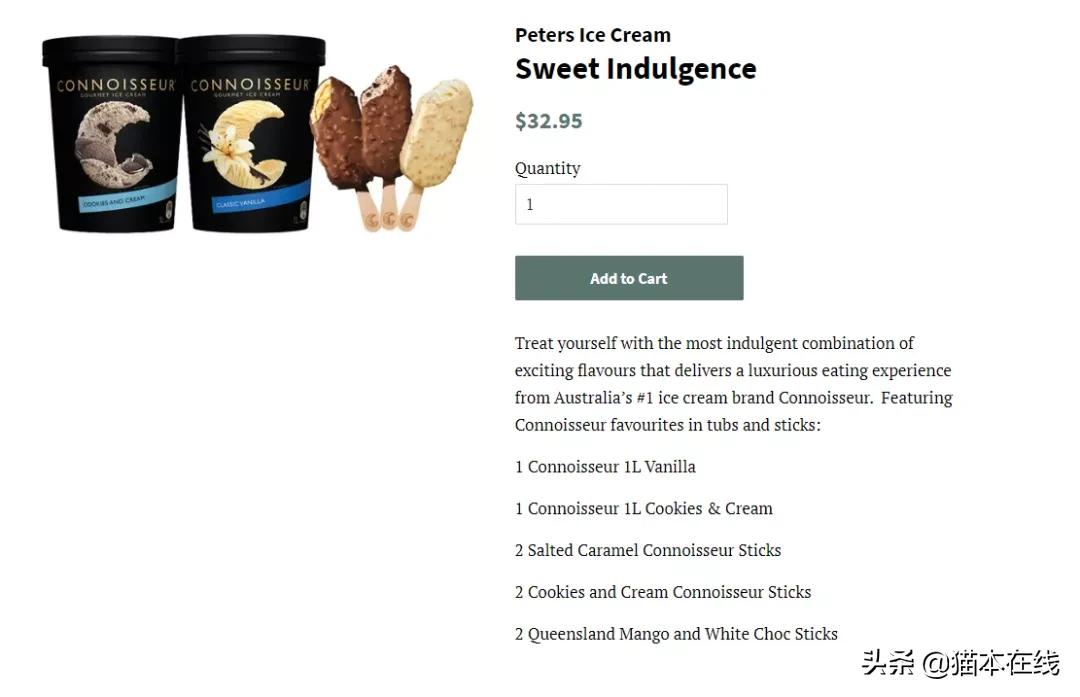The height and width of the screenshot is (697, 1080).
Task: Click "2 Queensland Mango and White Choc Sticks"
Action: 676,634
